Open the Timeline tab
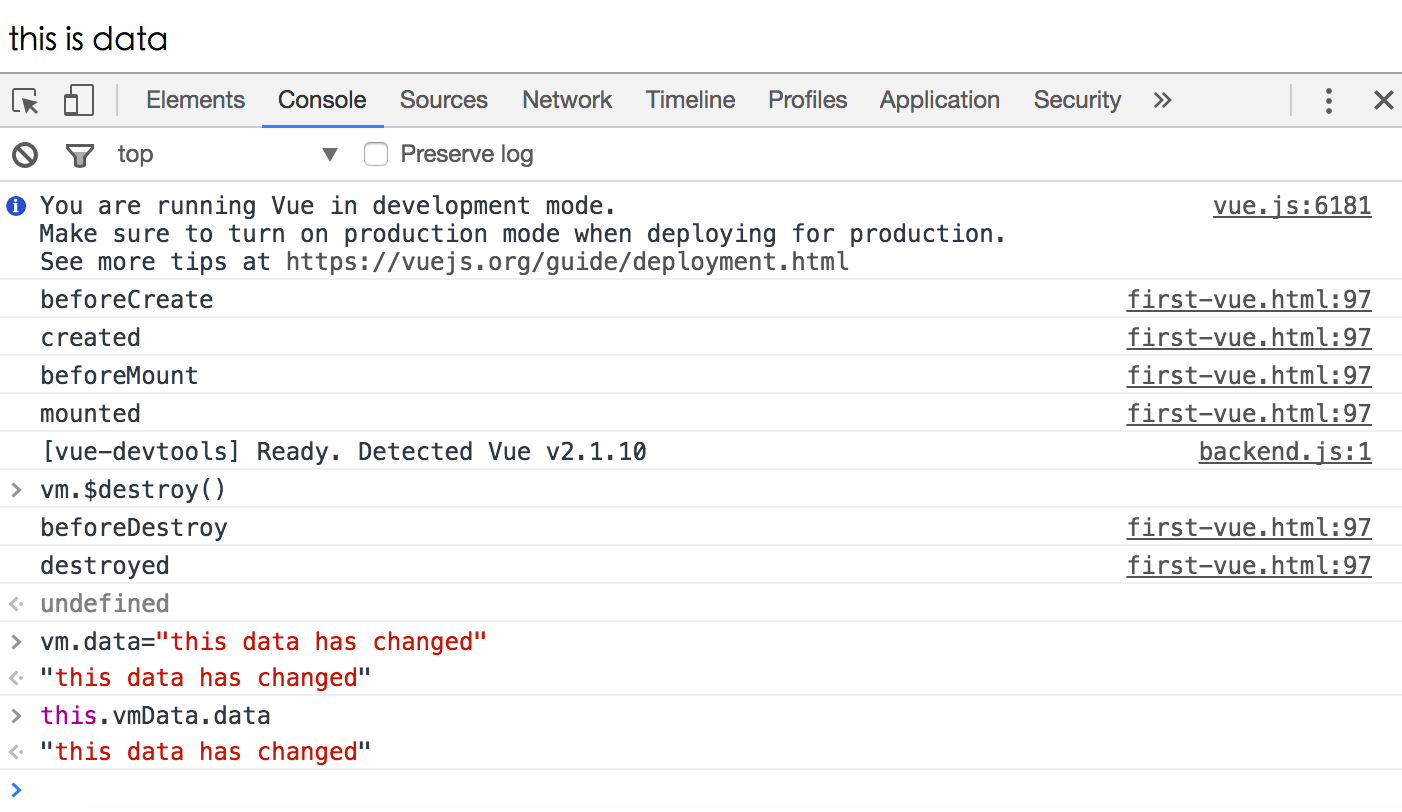 pyautogui.click(x=690, y=101)
